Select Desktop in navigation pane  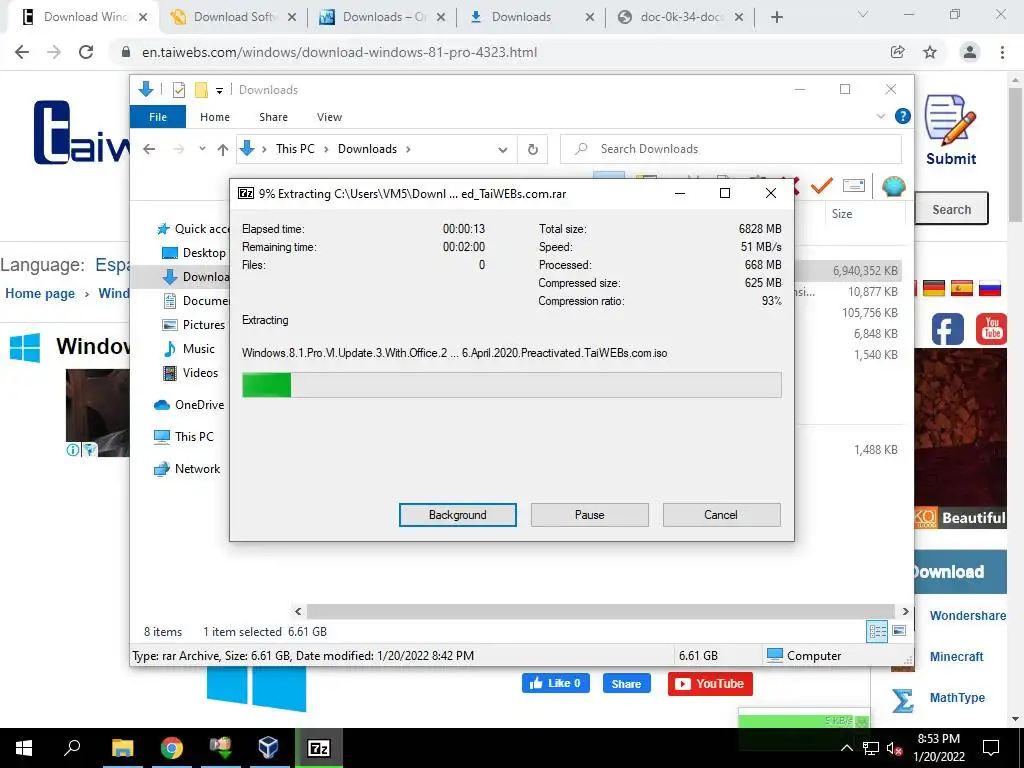point(193,253)
